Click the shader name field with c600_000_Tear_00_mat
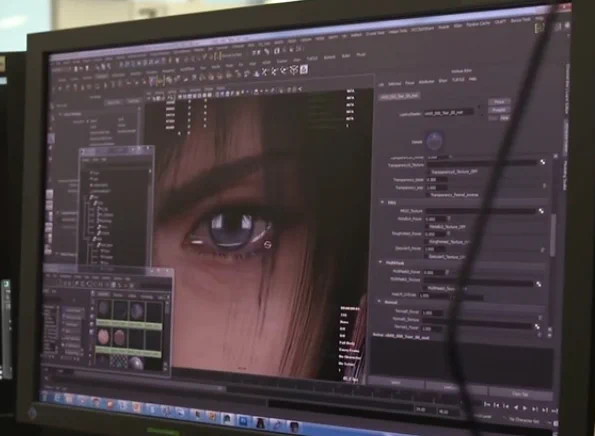The width and height of the screenshot is (595, 436). click(448, 112)
